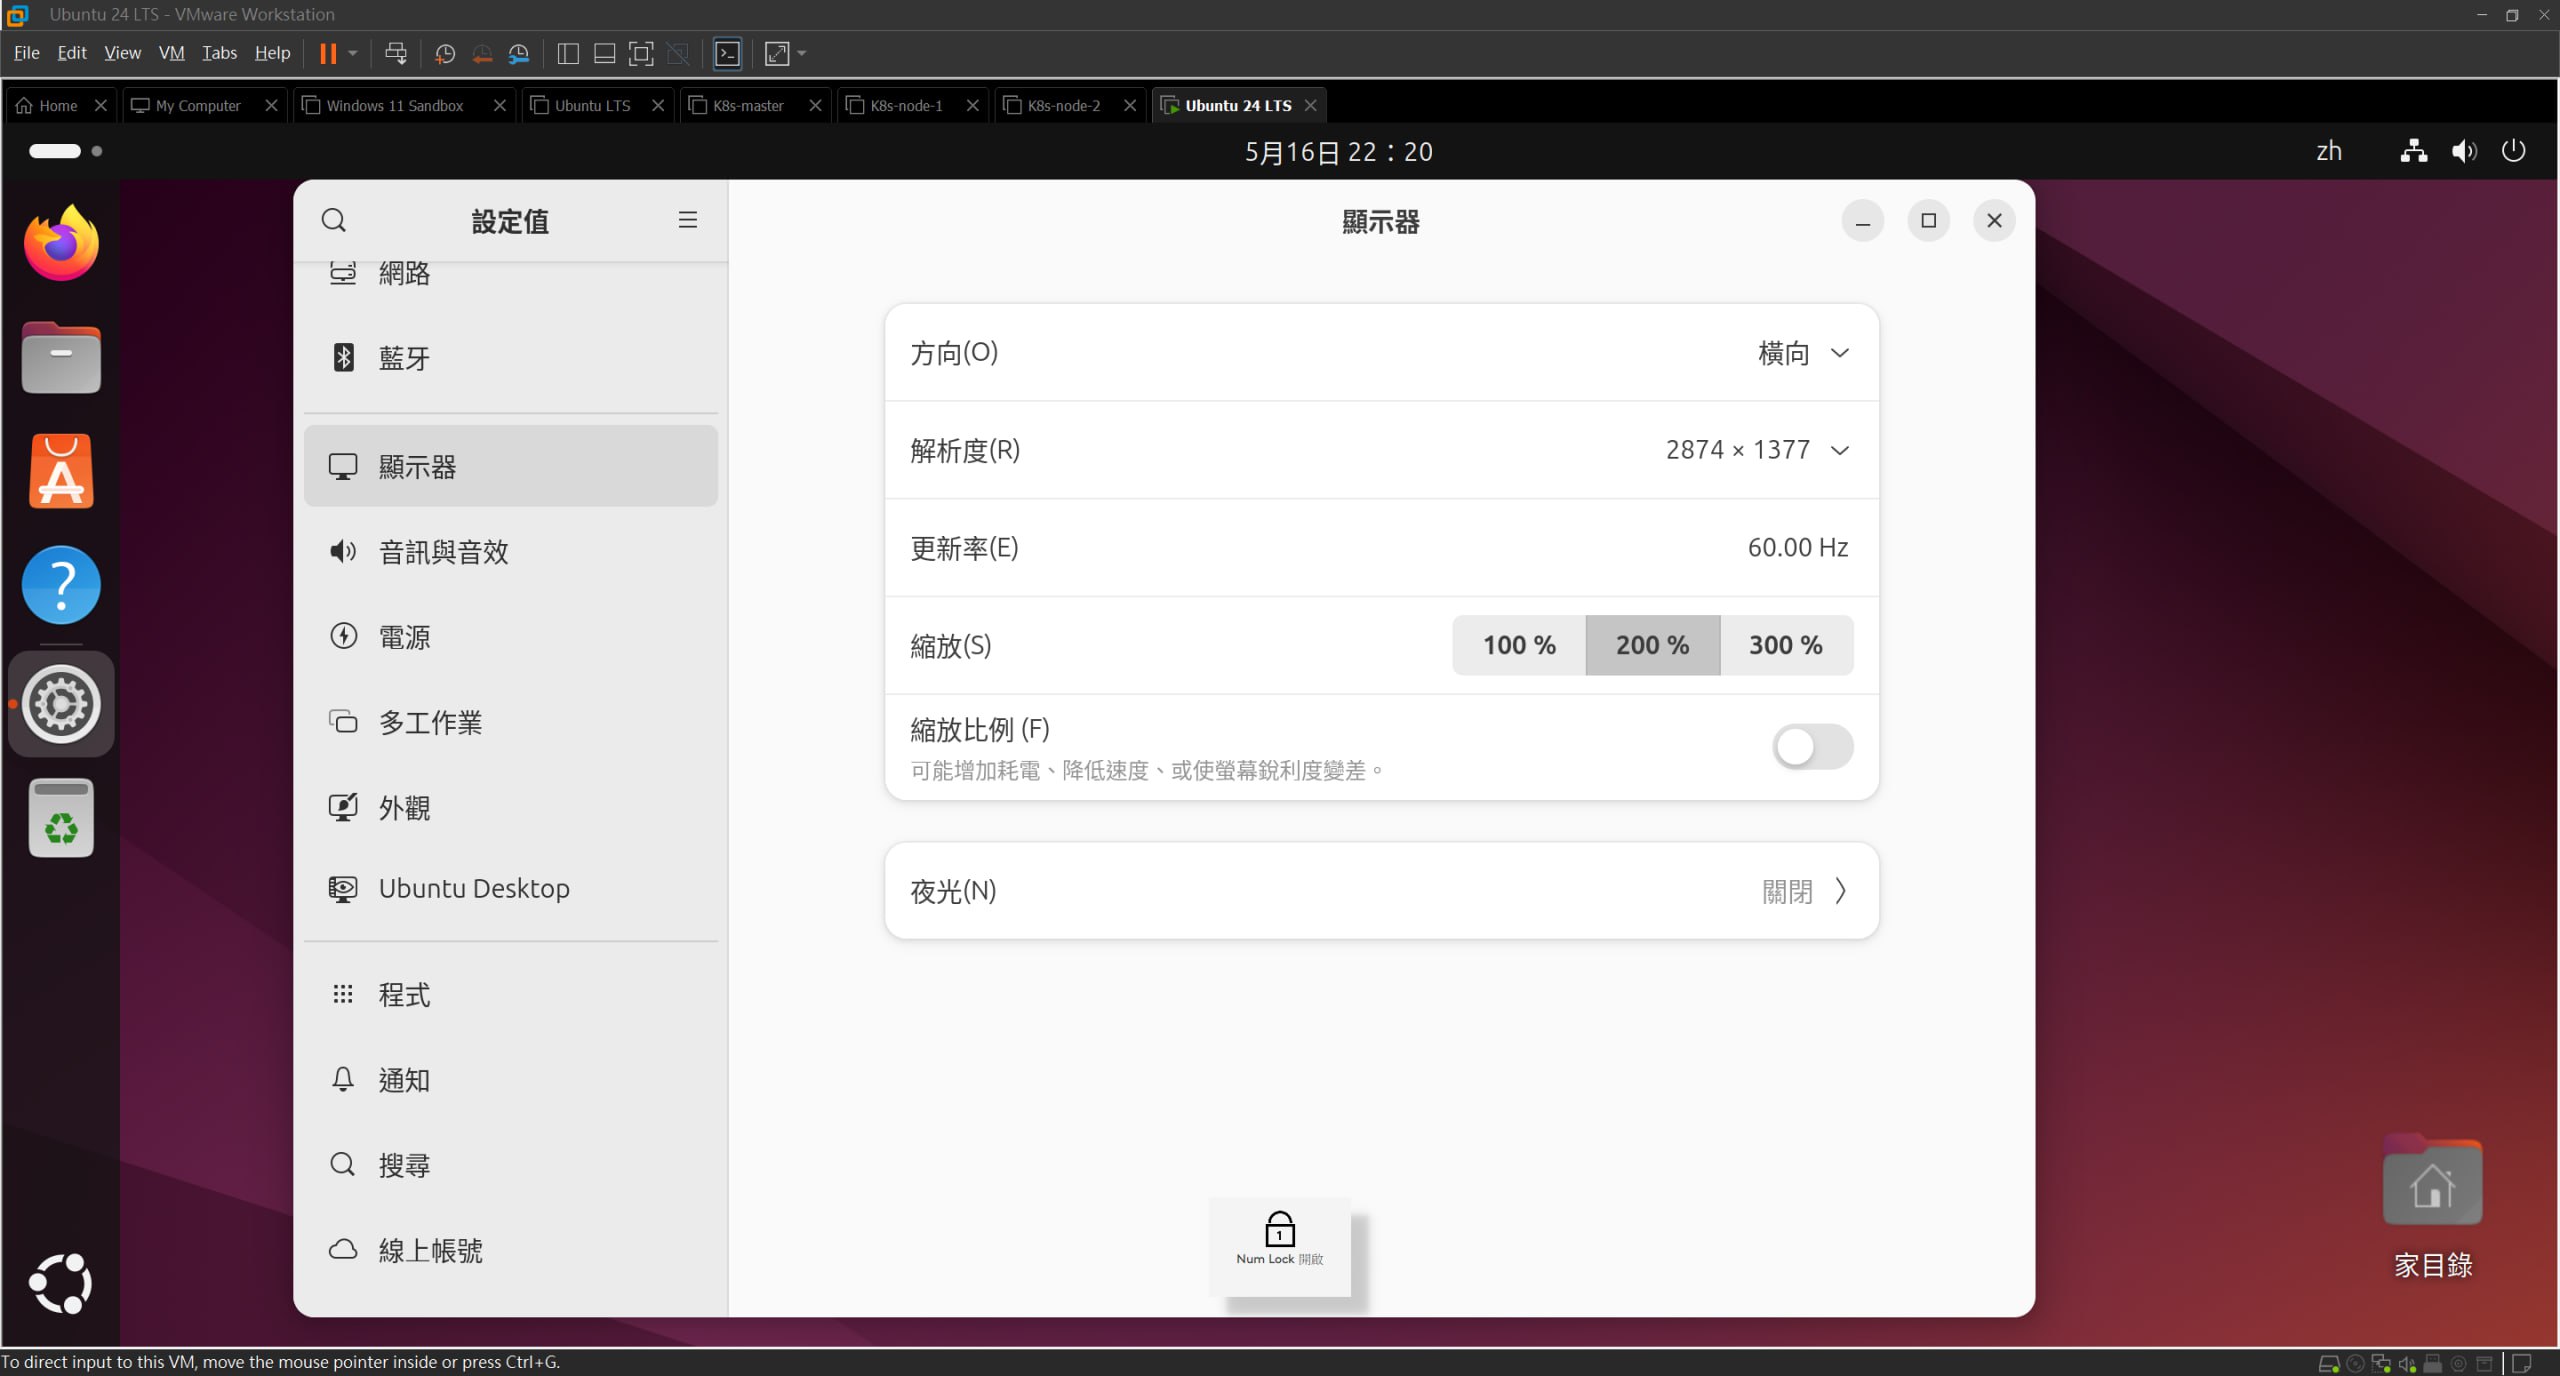Open Firefox from the Ubuntu dock
The height and width of the screenshot is (1376, 2560).
point(61,243)
